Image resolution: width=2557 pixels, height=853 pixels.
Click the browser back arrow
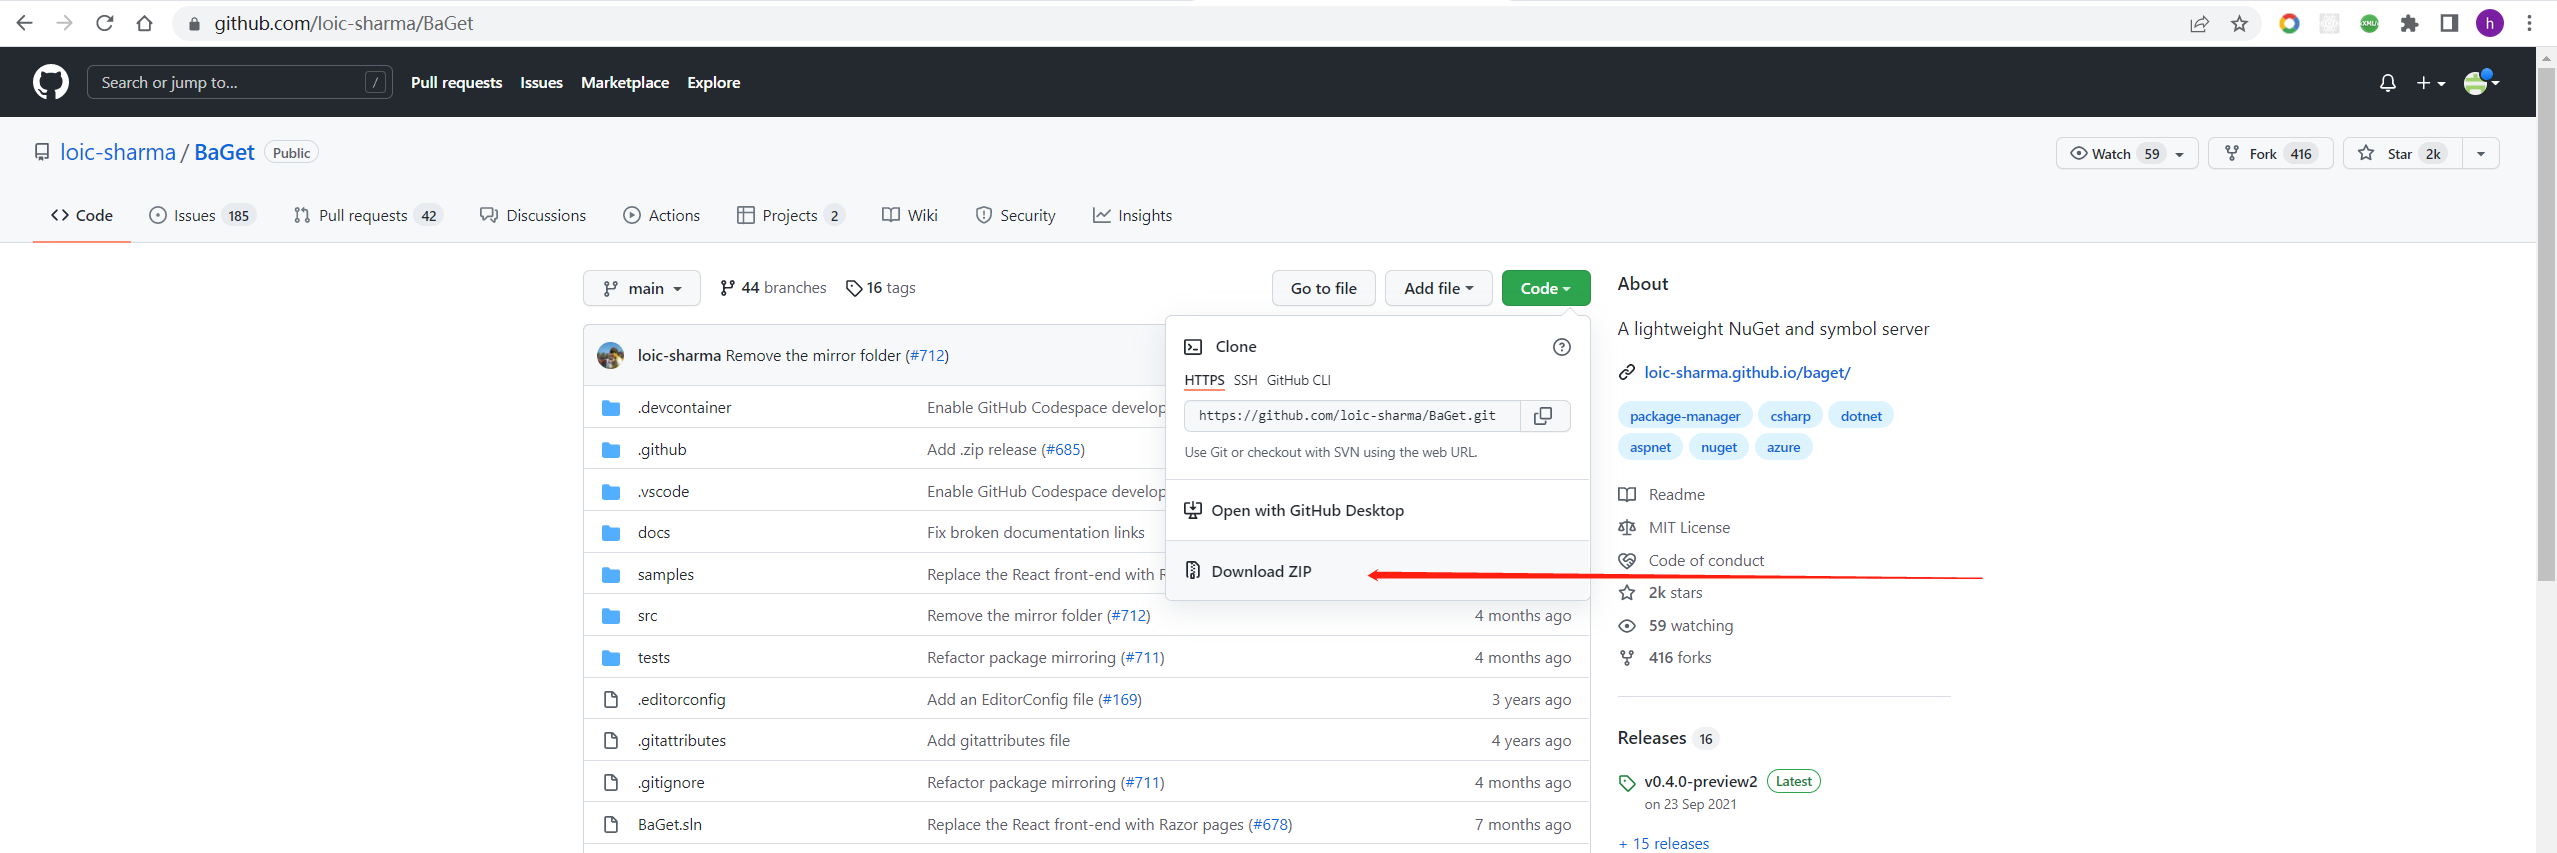[25, 23]
